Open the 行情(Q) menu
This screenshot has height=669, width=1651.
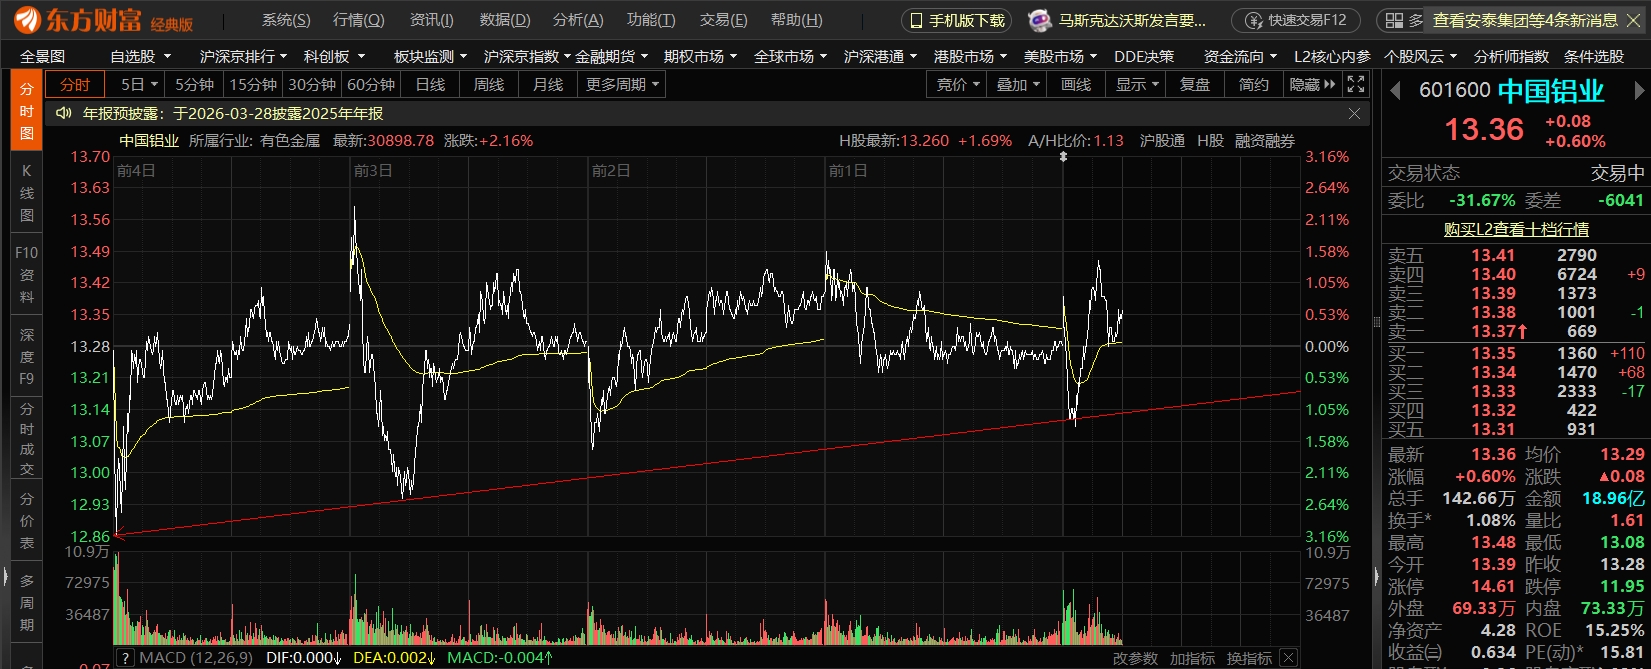click(x=358, y=20)
